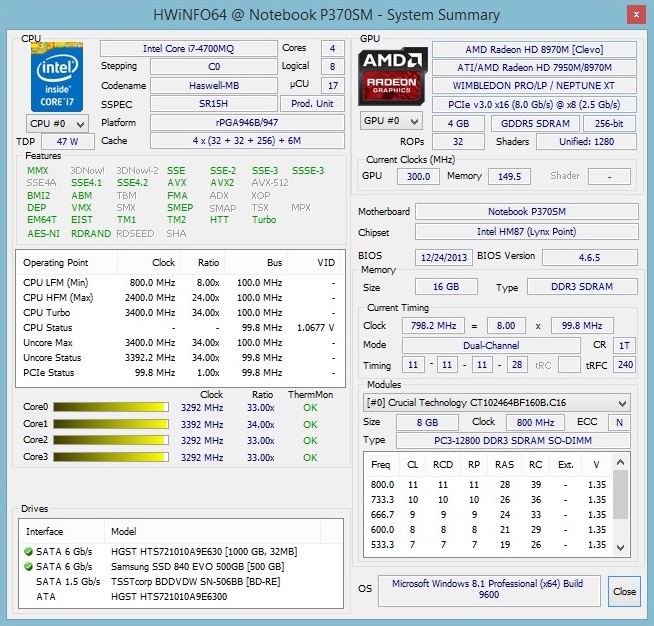The height and width of the screenshot is (626, 654).
Task: Click the Dual-Channel mode field
Action: [x=491, y=345]
